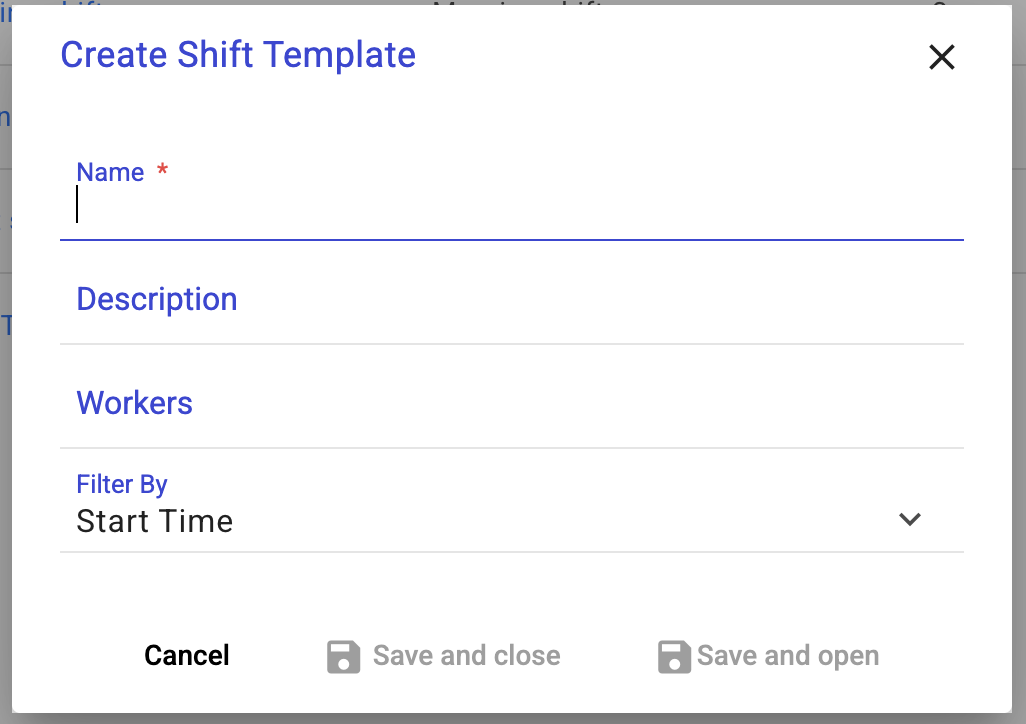Click the Filter By label text

coord(122,485)
